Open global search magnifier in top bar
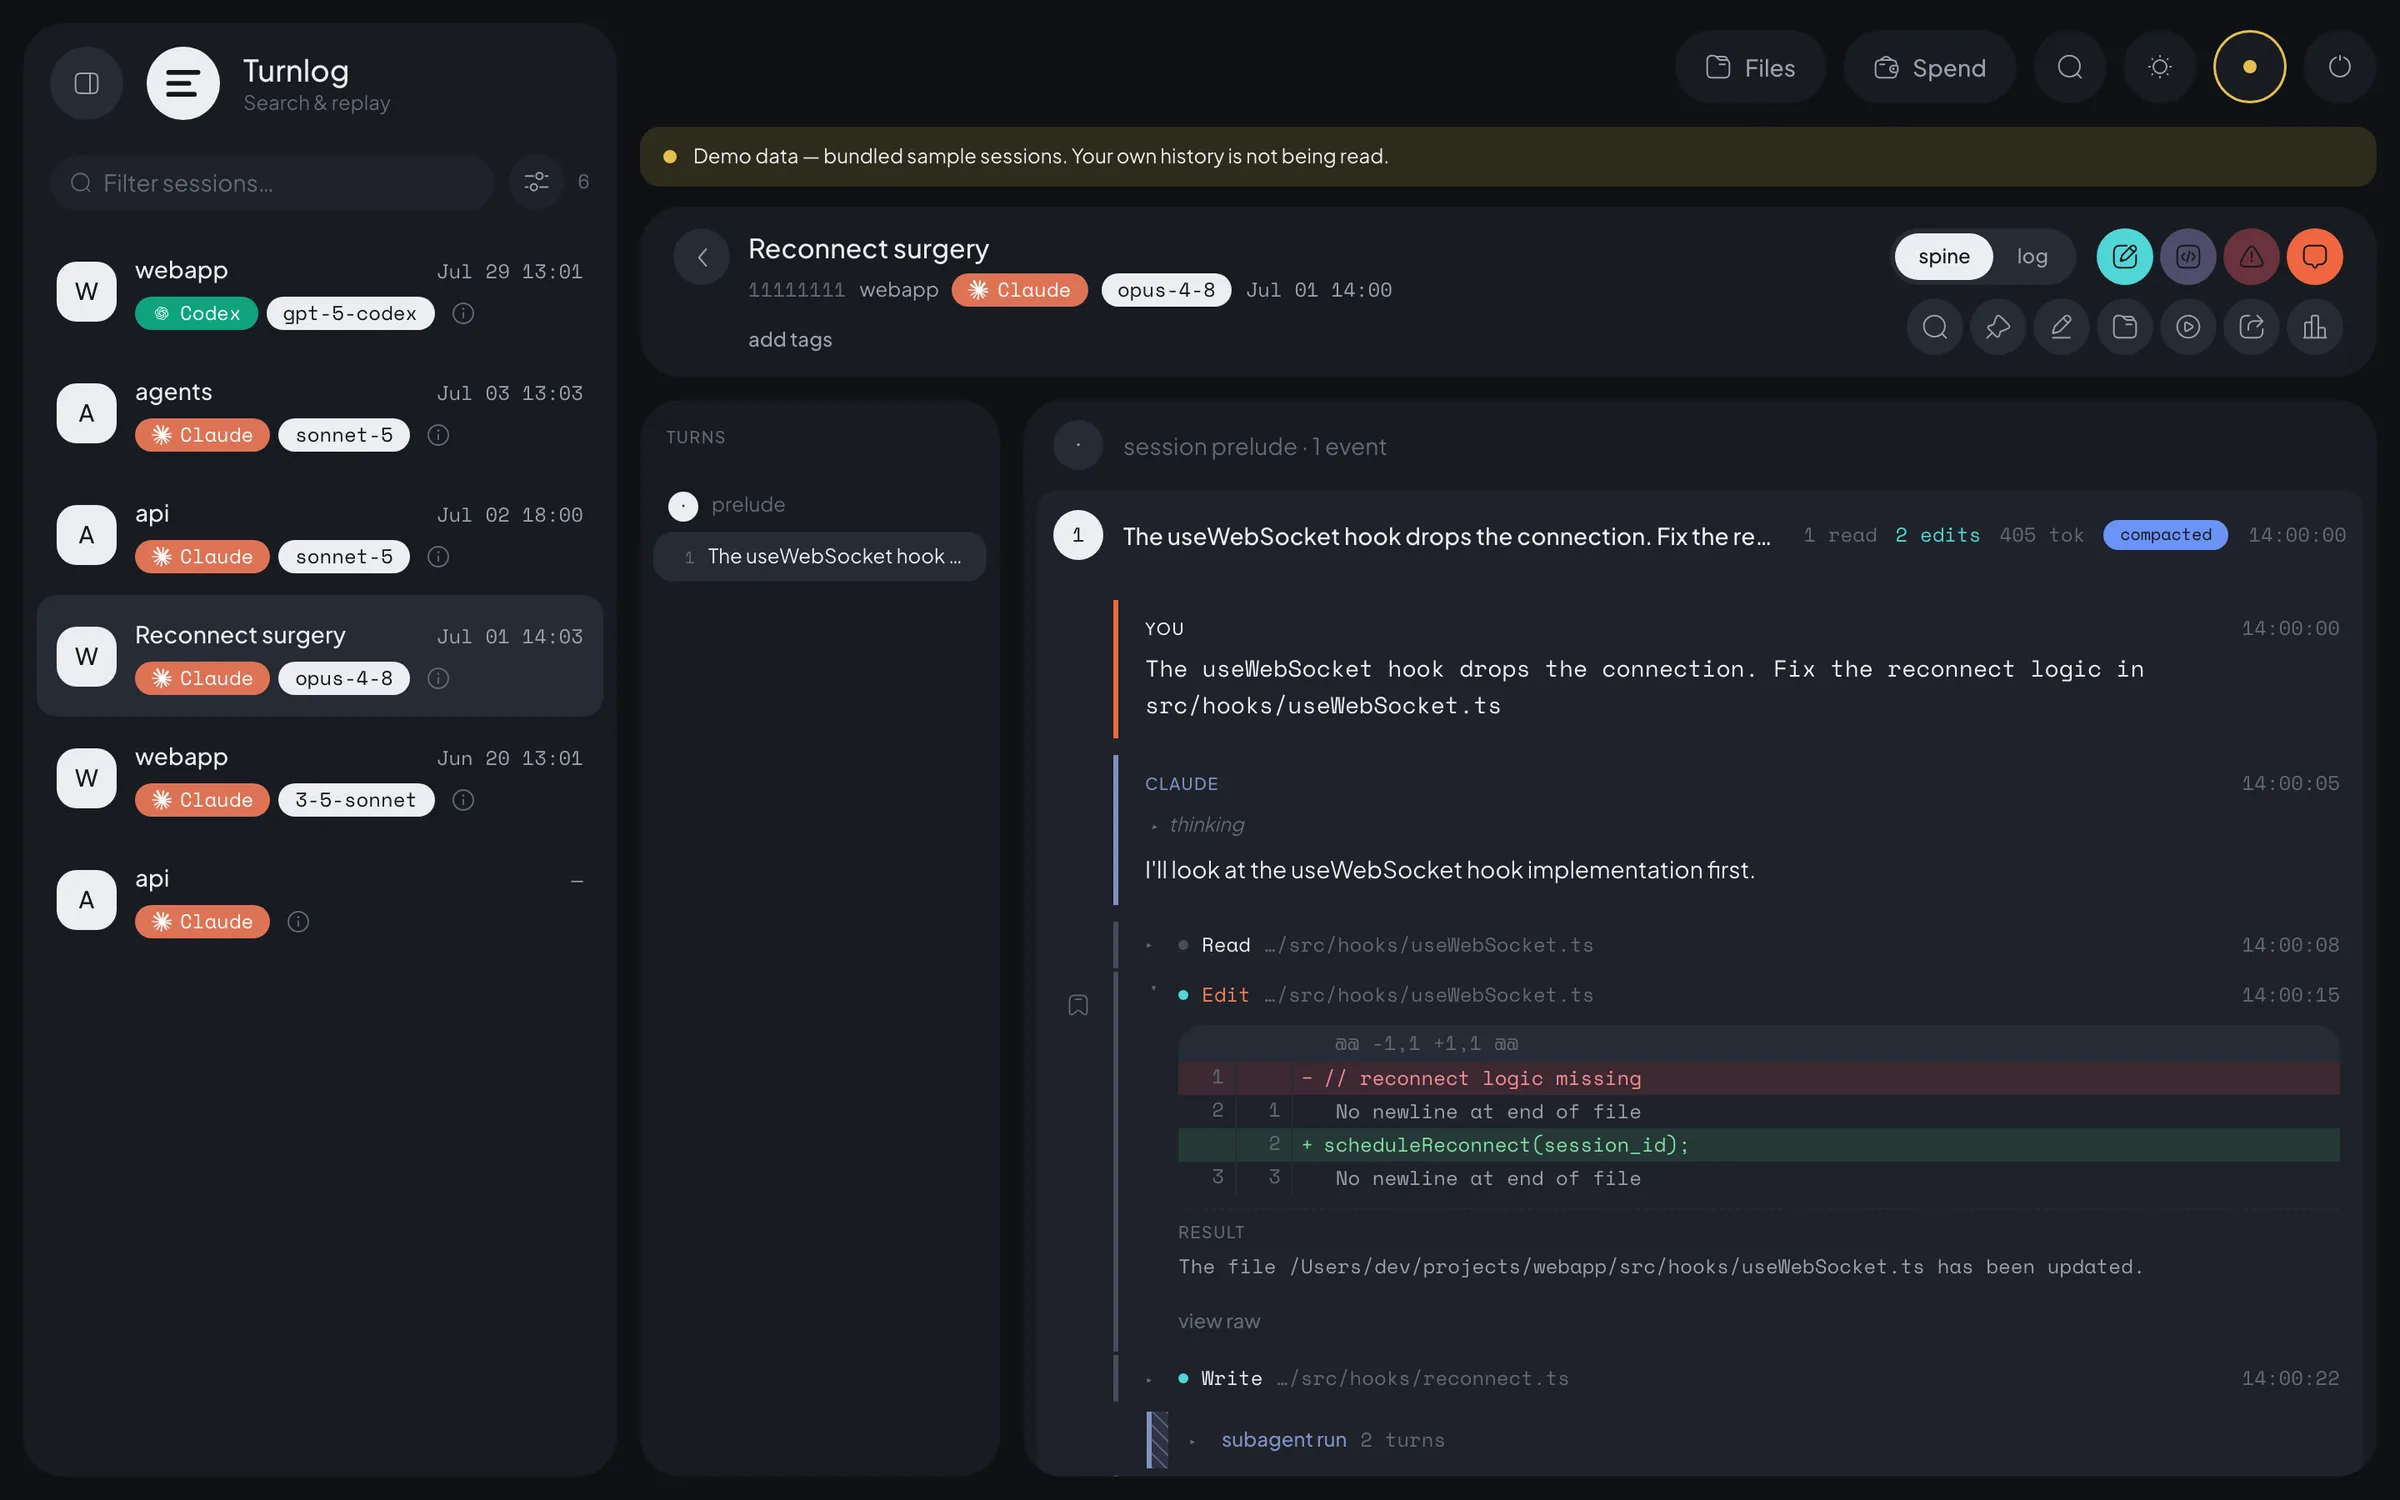Screen dimensions: 2400x1500 tap(2069, 67)
